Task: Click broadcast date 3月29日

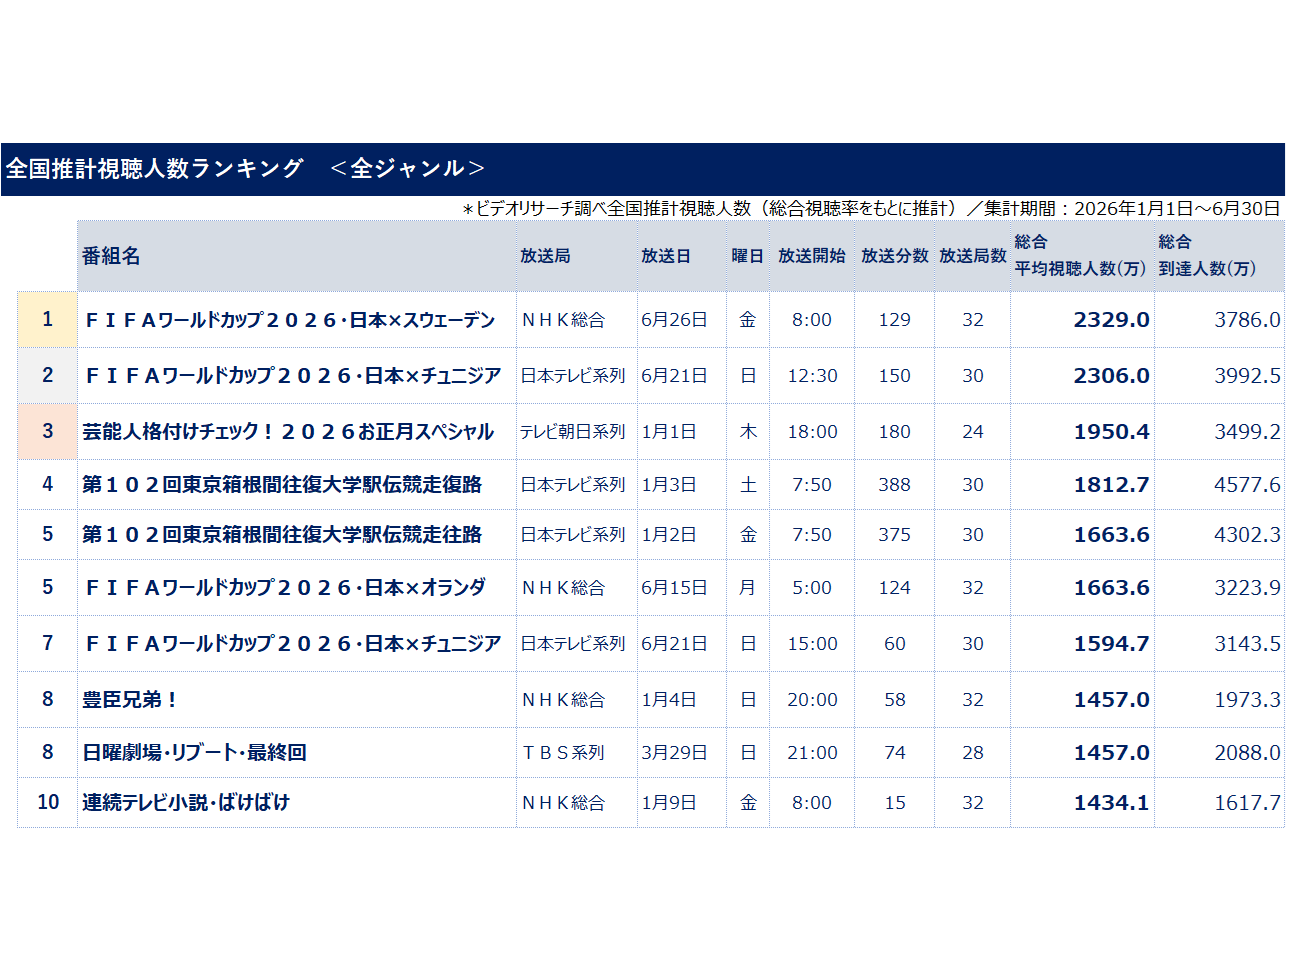Action: pyautogui.click(x=674, y=753)
